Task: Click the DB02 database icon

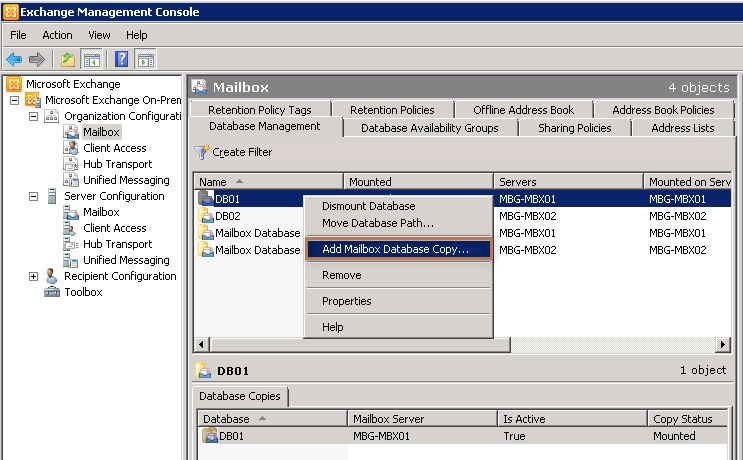Action: coord(206,216)
